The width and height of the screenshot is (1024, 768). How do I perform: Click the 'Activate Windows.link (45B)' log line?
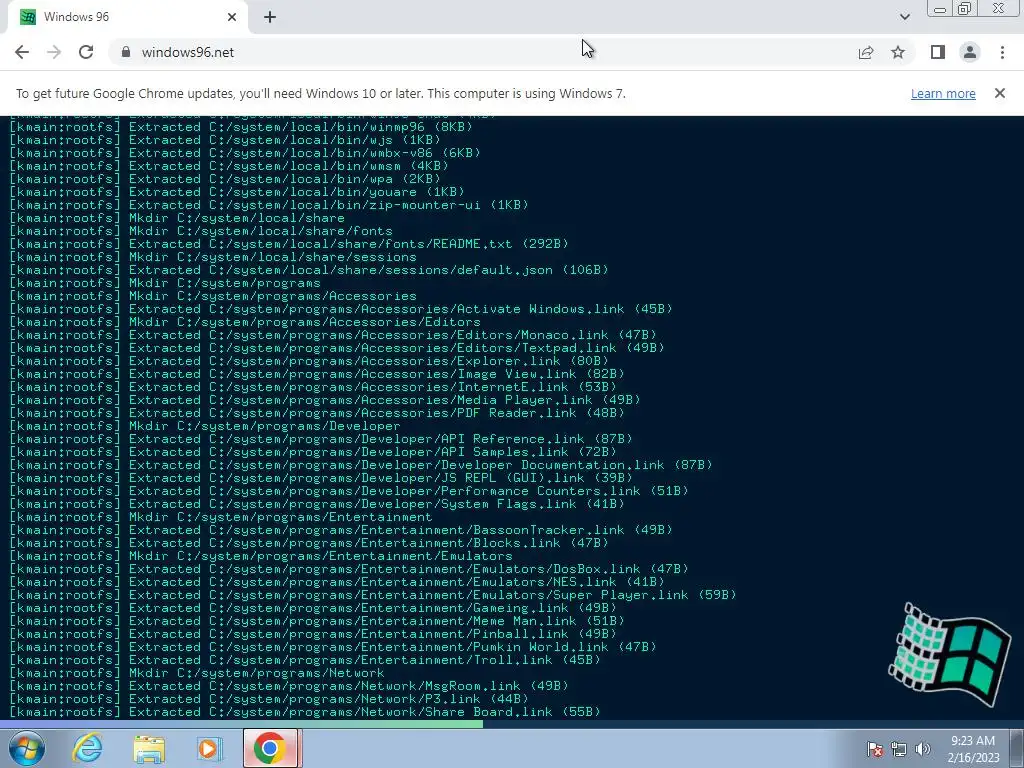click(341, 309)
